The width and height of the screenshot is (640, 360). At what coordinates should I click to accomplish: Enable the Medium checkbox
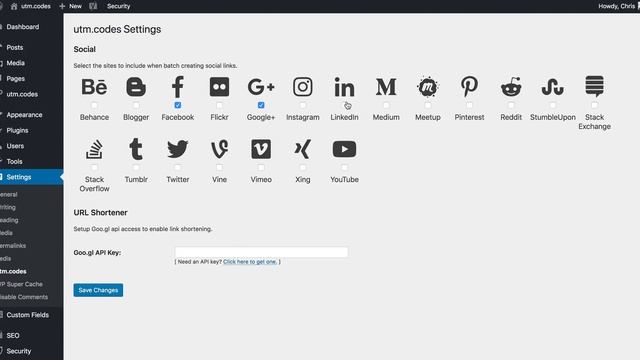[x=386, y=105]
